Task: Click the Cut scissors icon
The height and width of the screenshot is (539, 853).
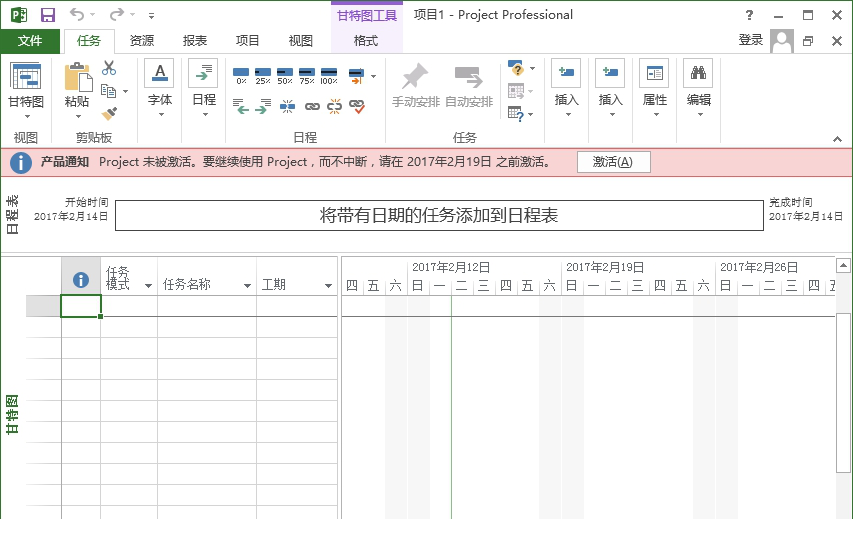Action: (x=109, y=68)
